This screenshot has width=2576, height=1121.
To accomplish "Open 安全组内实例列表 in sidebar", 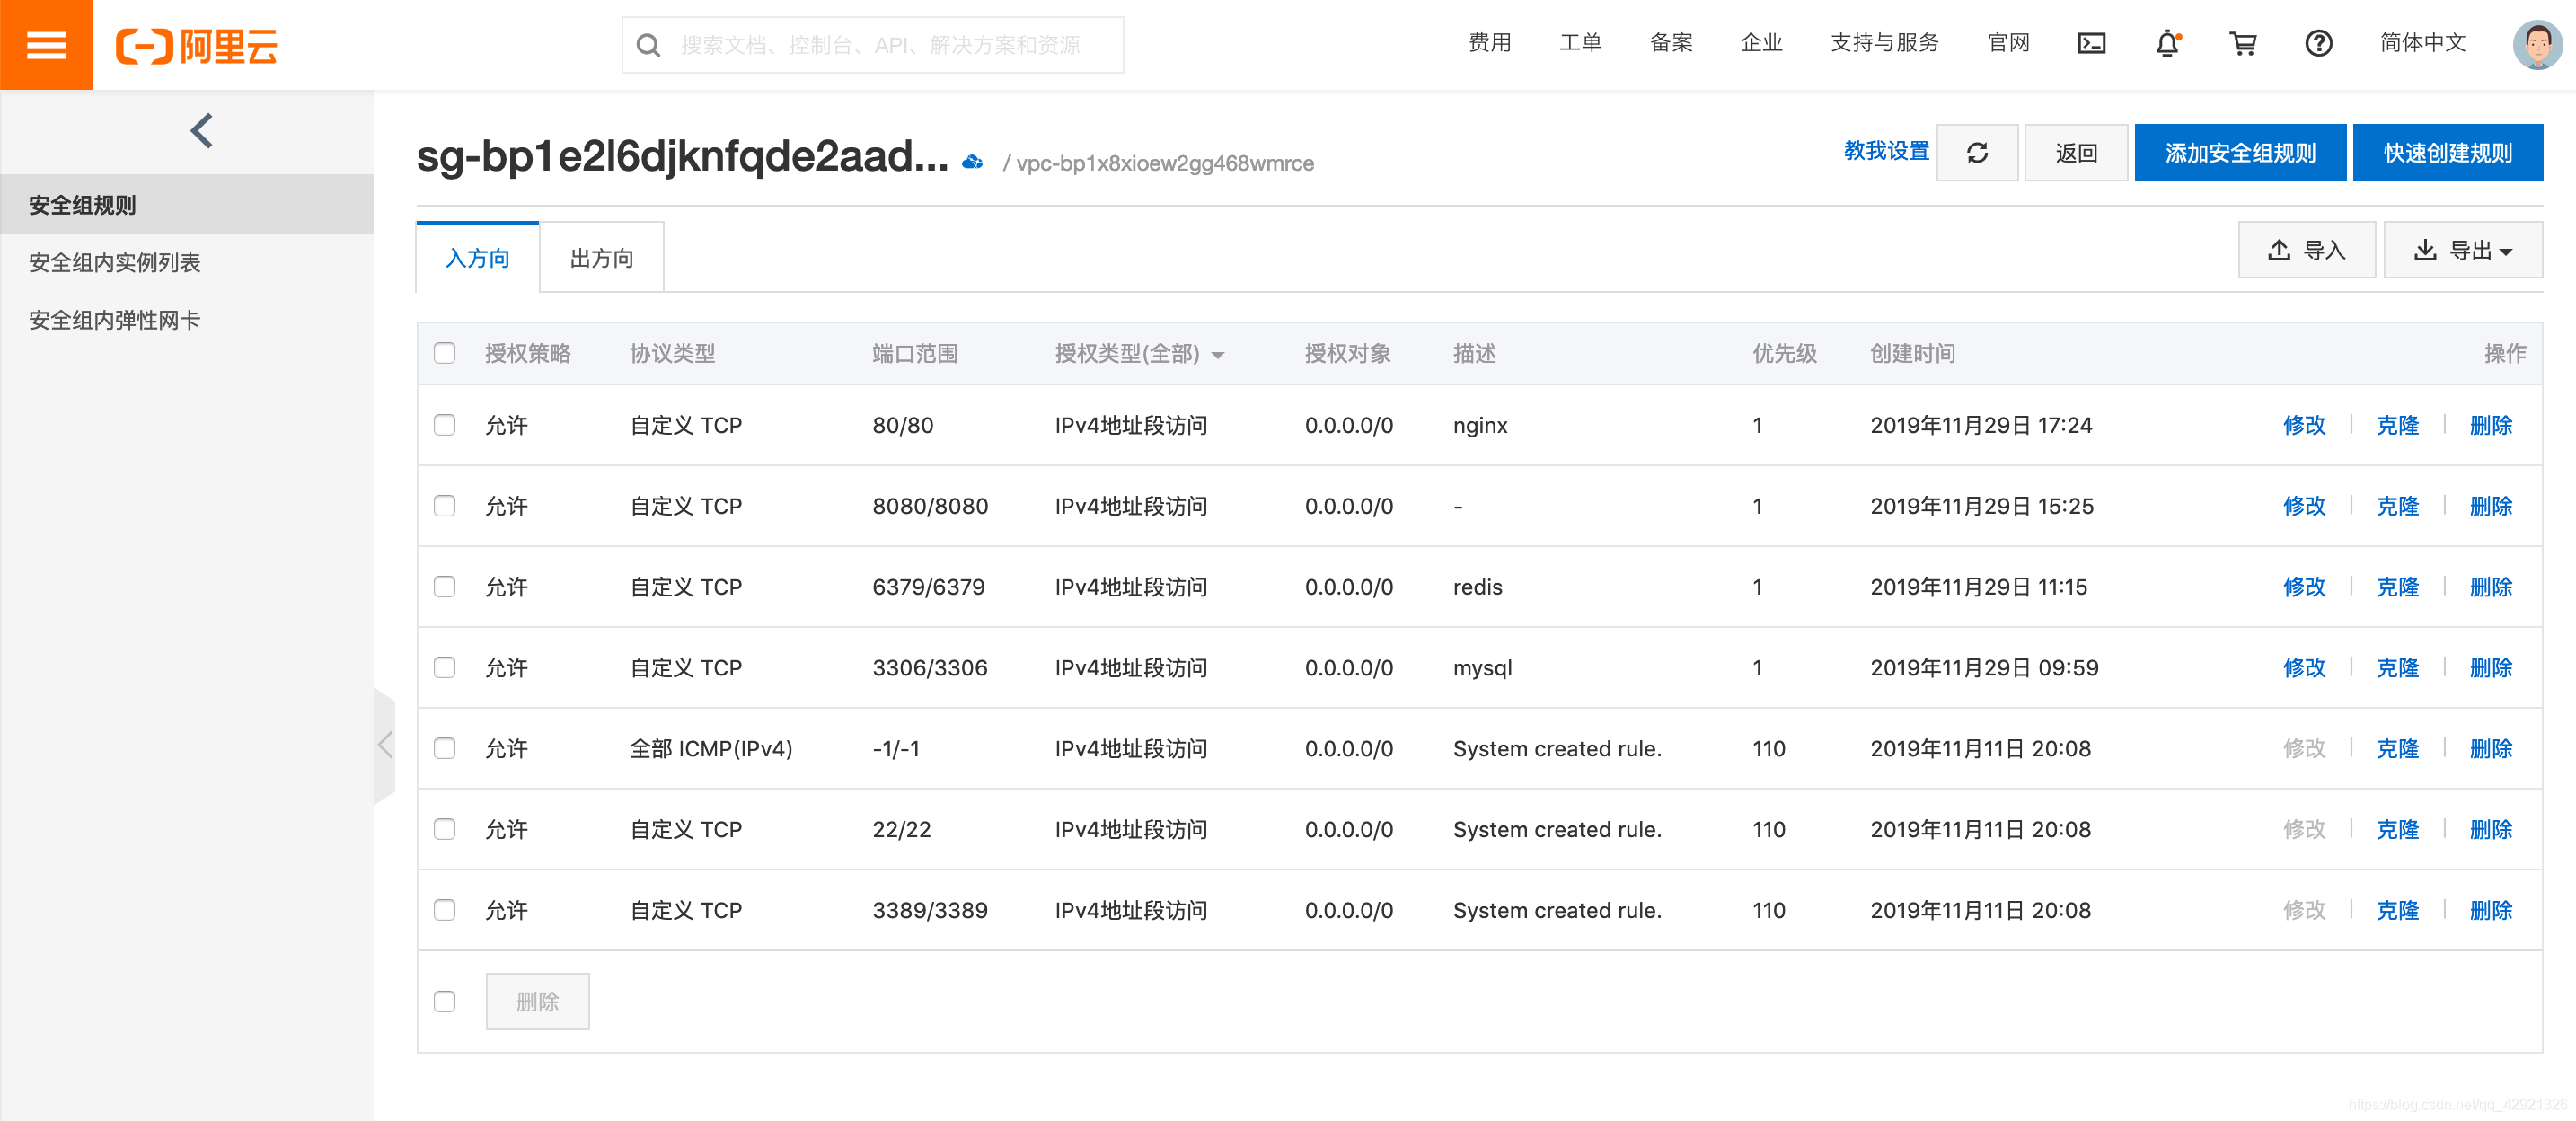I will pyautogui.click(x=115, y=262).
